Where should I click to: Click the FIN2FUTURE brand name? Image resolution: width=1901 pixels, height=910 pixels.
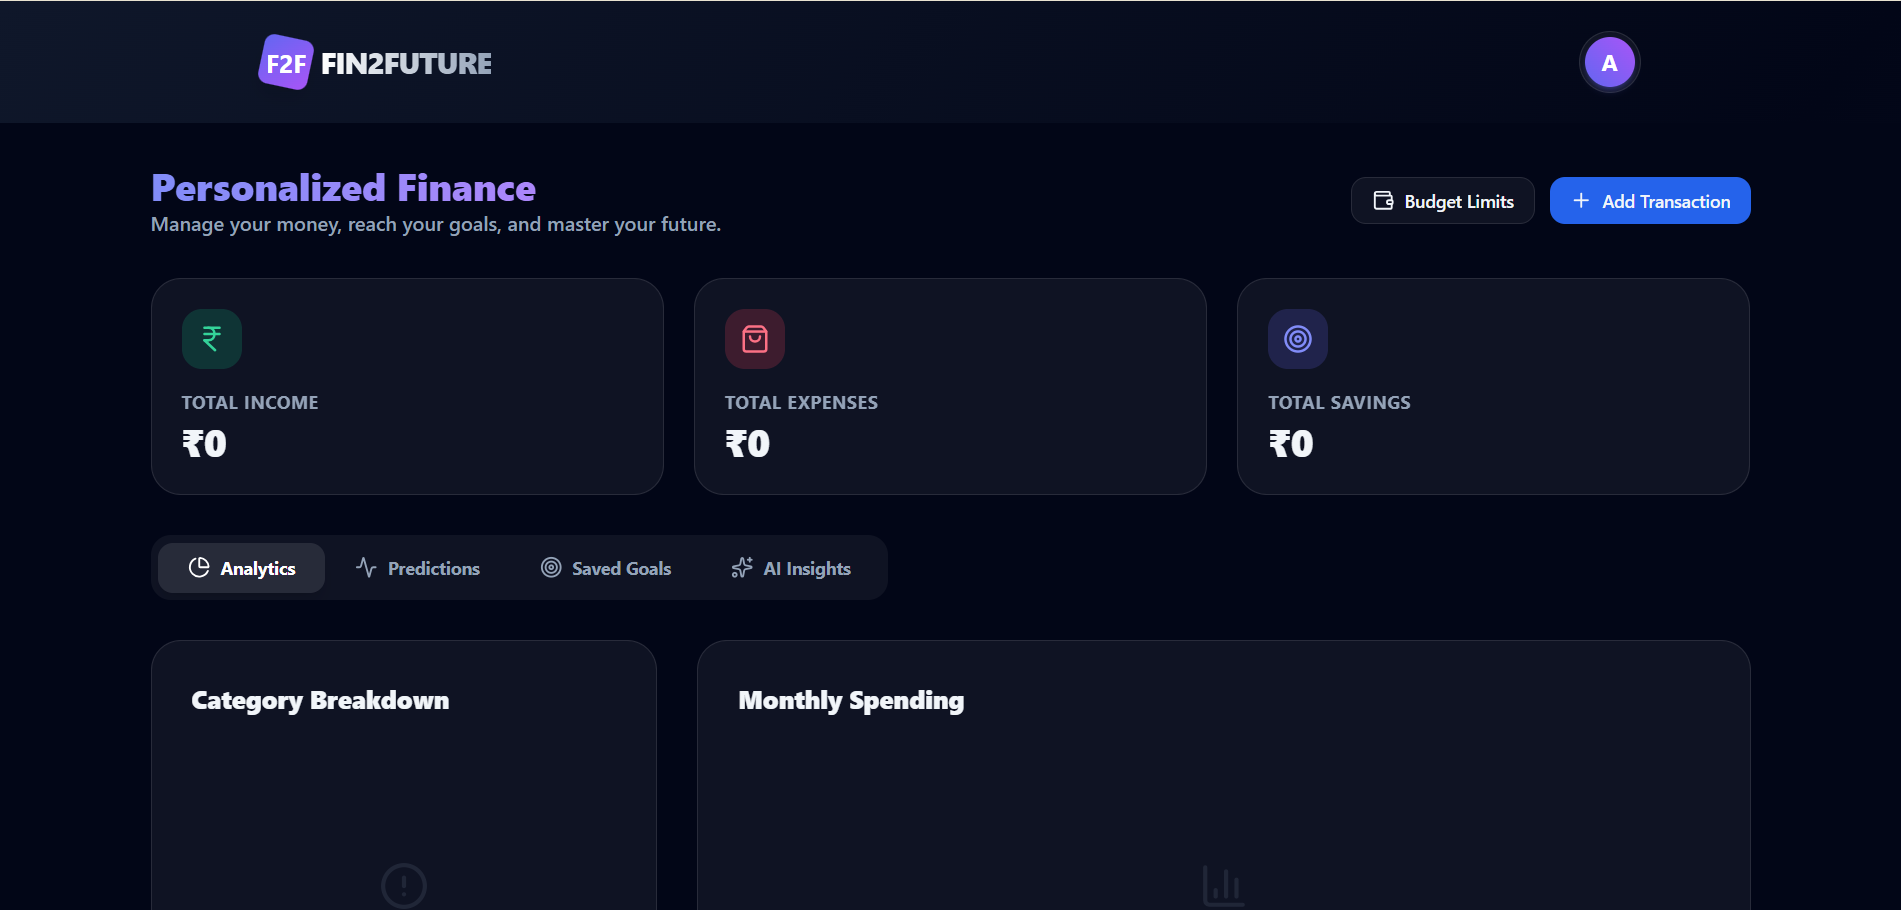[x=406, y=64]
